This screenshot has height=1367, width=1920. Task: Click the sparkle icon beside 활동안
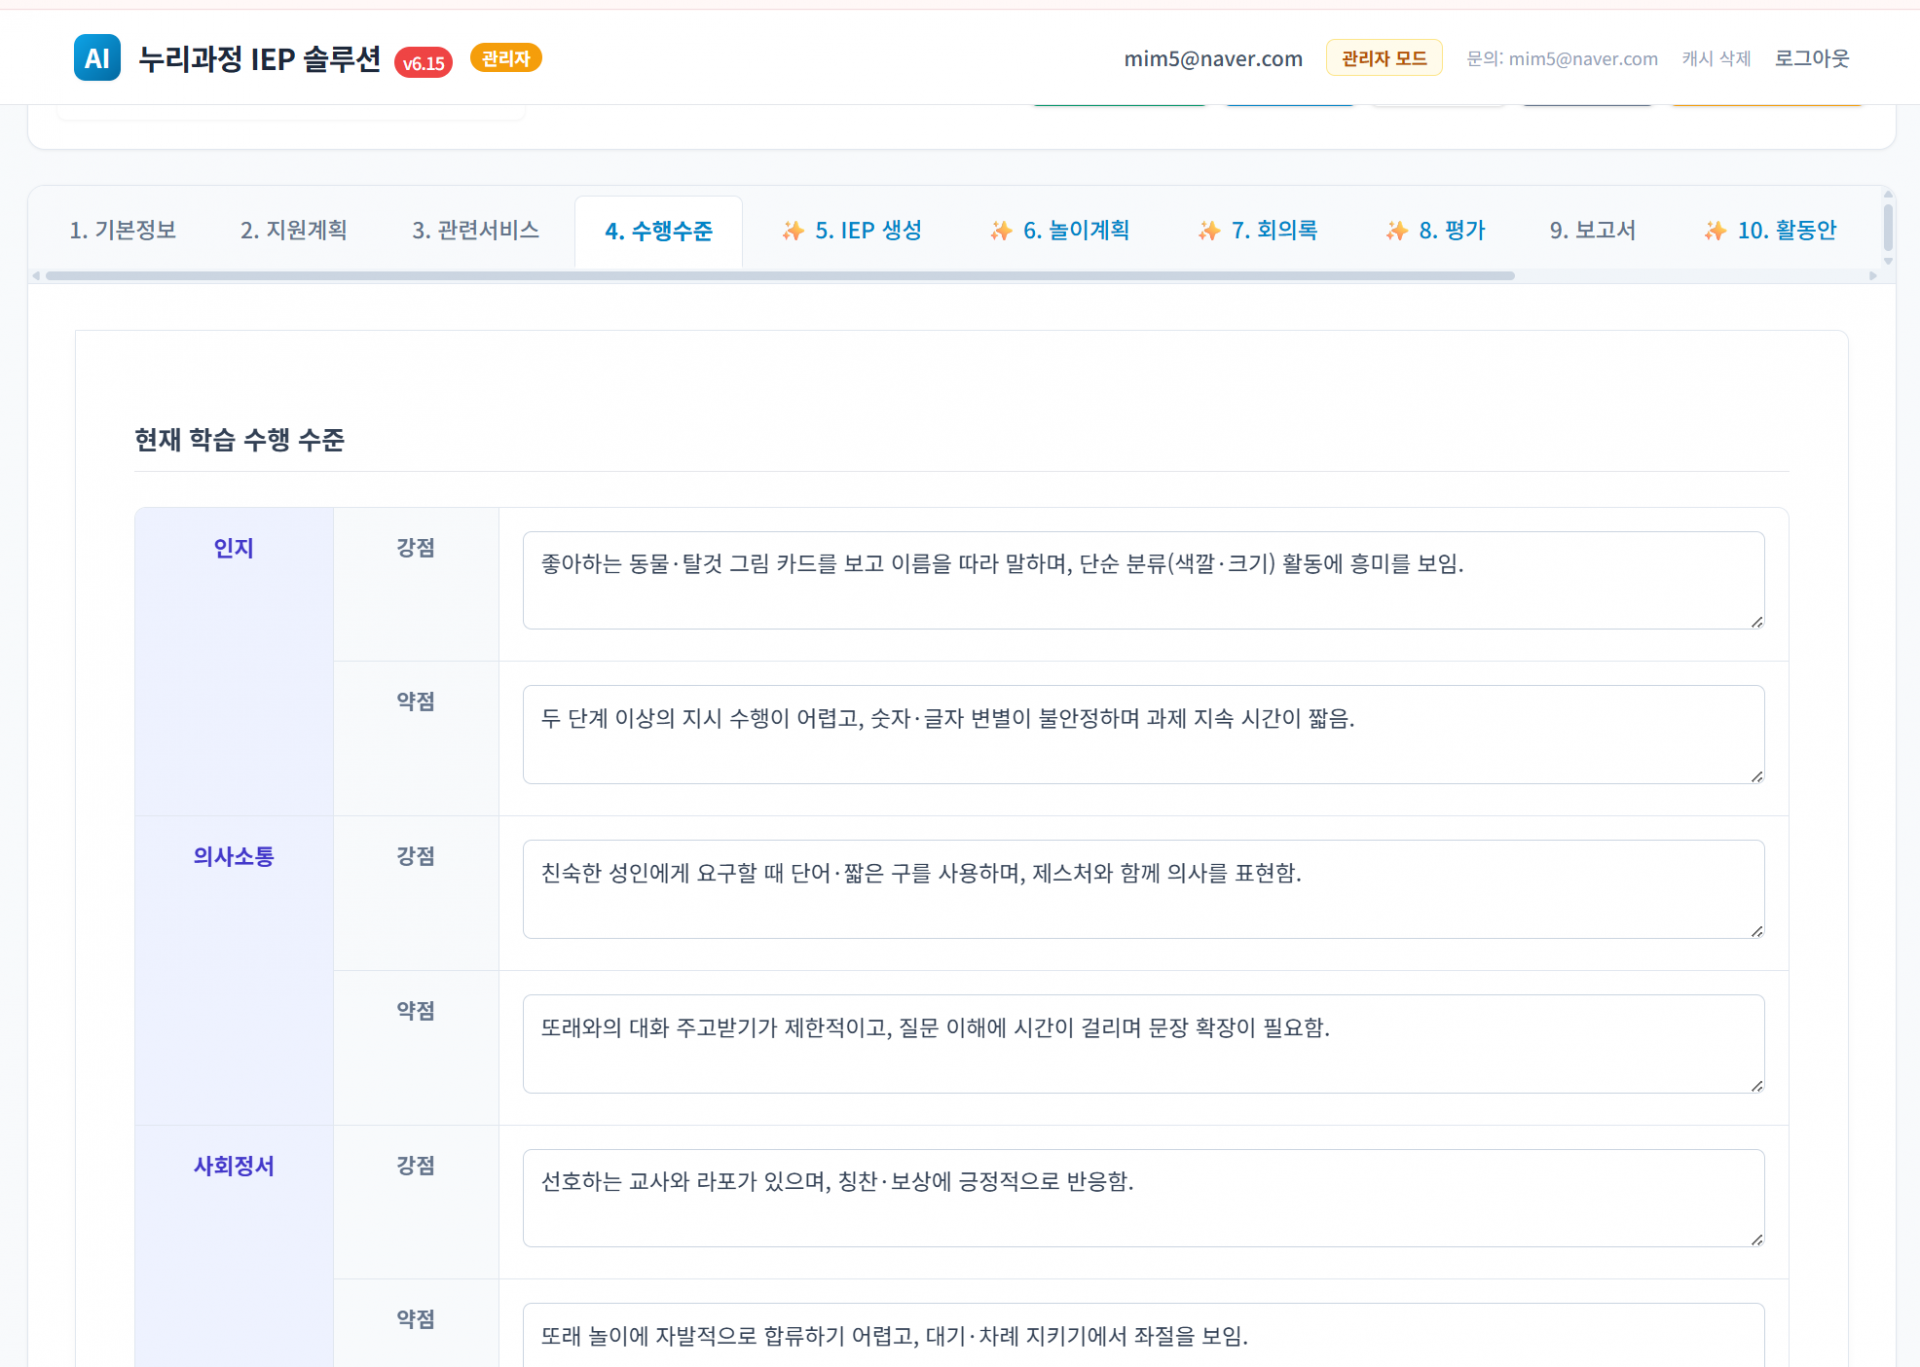[1715, 231]
